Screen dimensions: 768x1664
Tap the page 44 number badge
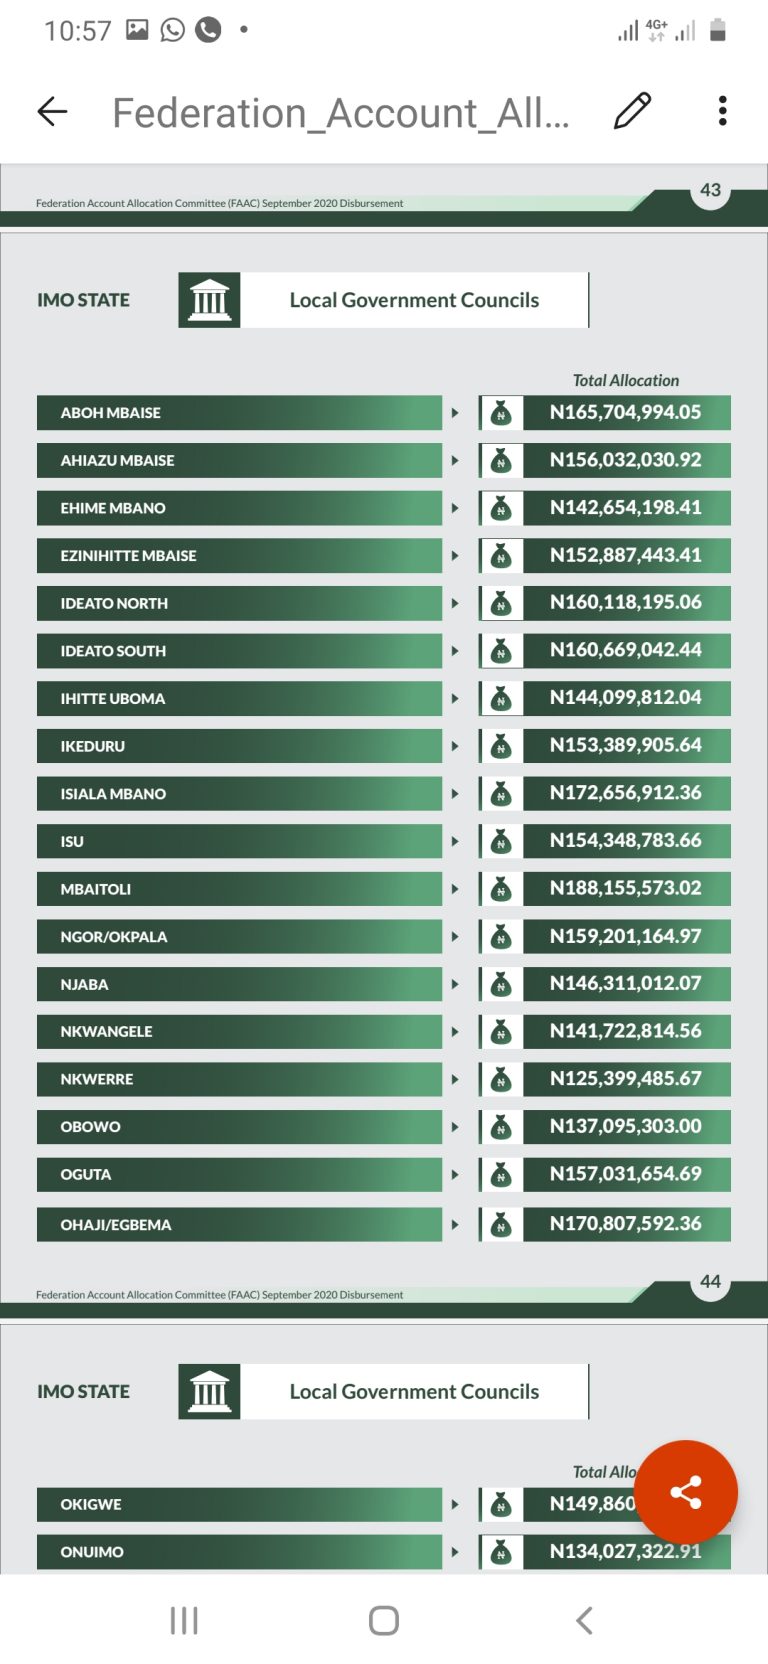[x=711, y=1282]
